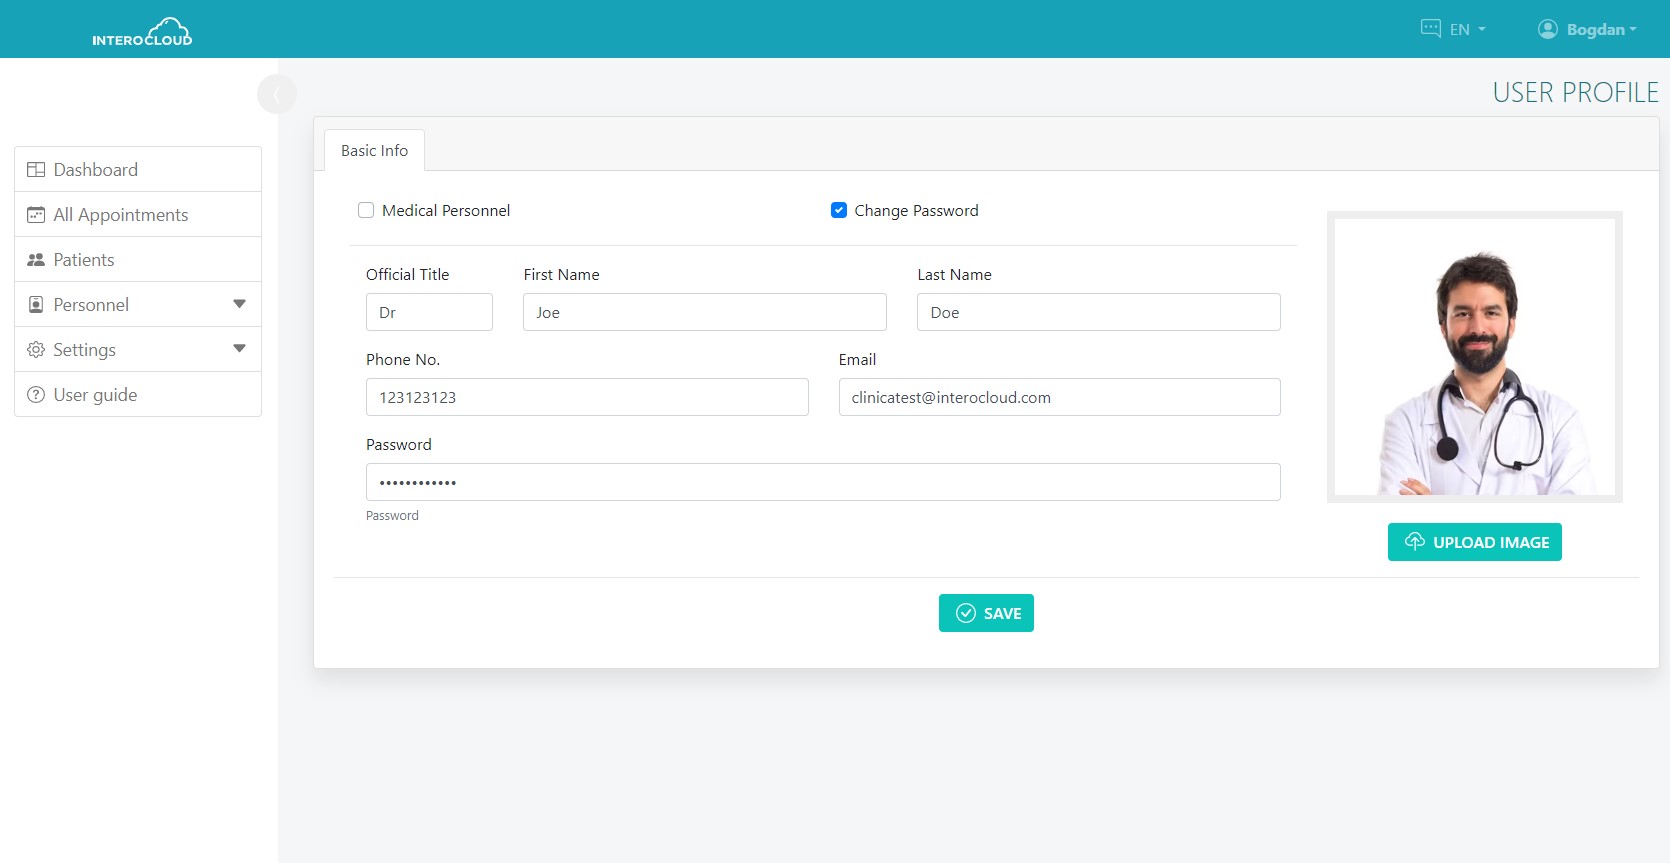
Task: Click into the Email input field
Action: (1059, 397)
